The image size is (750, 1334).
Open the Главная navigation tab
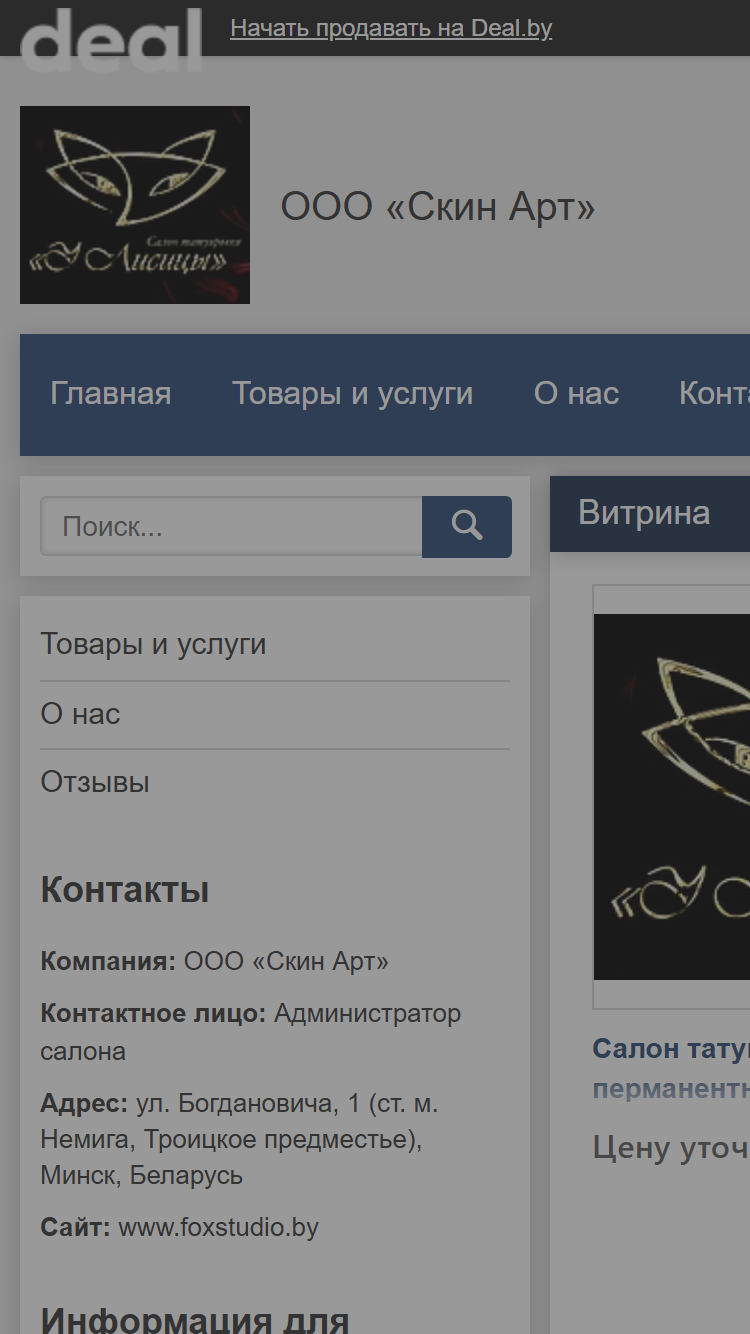pos(111,394)
